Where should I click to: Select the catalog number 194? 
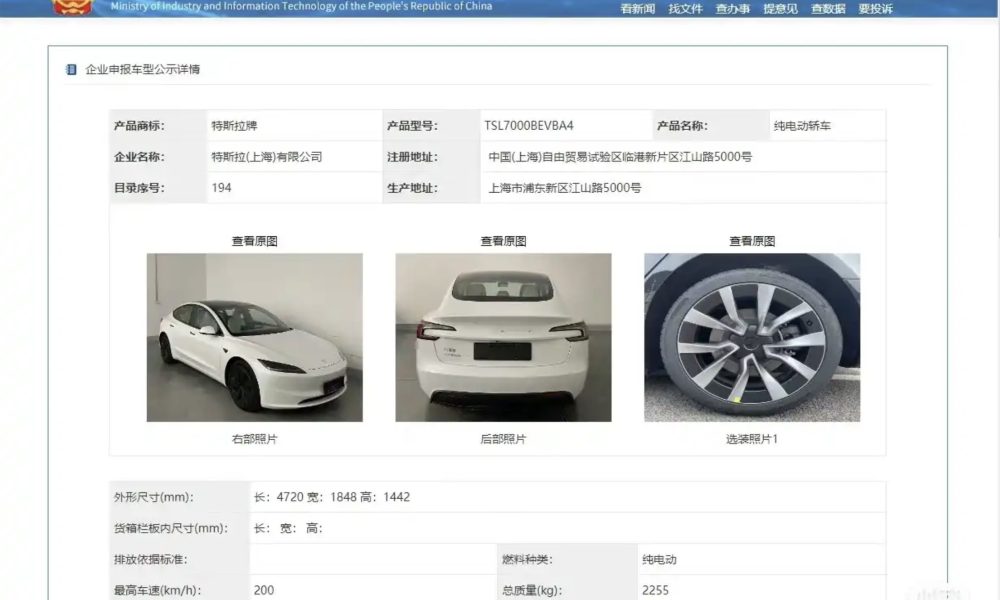tap(221, 188)
